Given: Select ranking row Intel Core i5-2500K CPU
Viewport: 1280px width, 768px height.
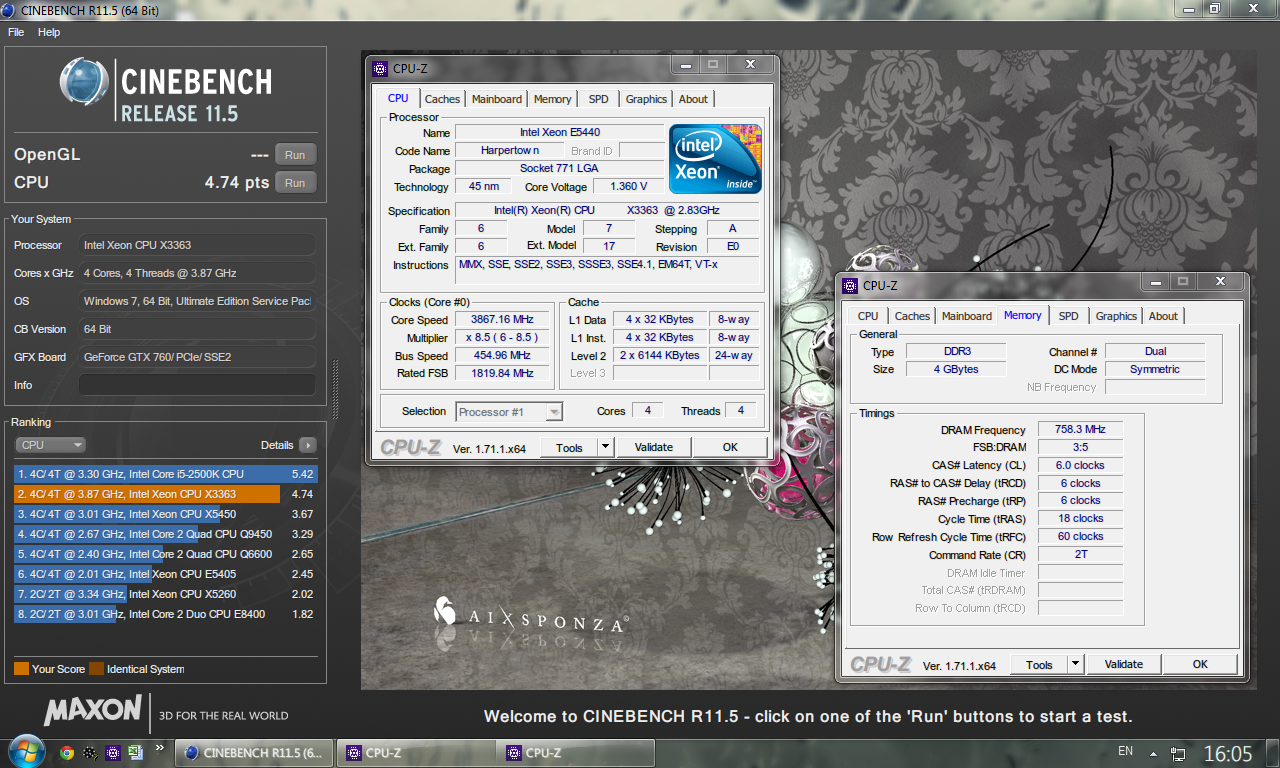Looking at the screenshot, I should point(166,474).
